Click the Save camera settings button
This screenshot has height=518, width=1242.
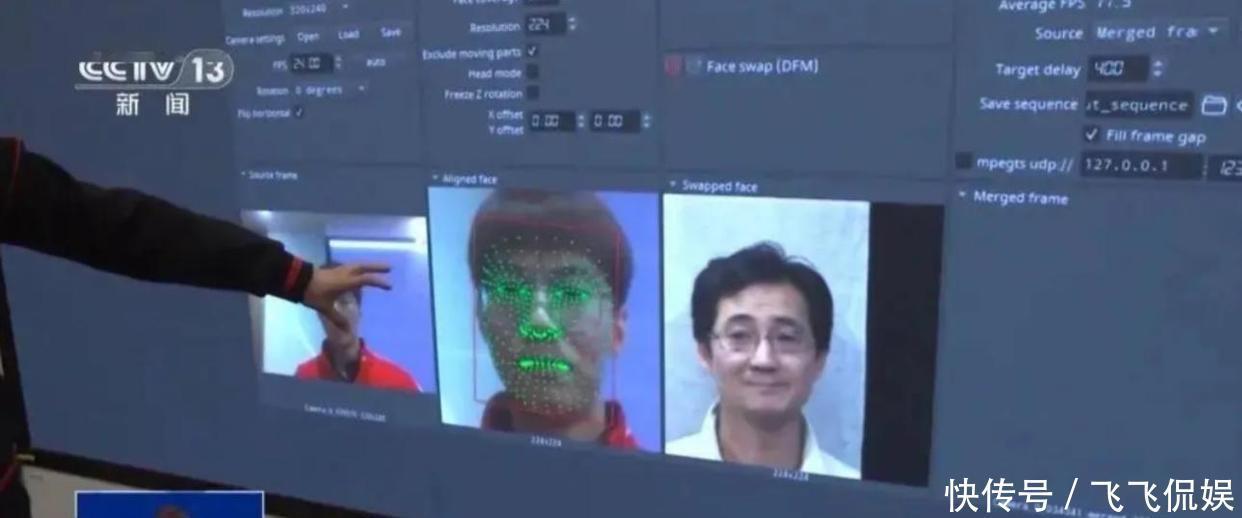(x=390, y=32)
